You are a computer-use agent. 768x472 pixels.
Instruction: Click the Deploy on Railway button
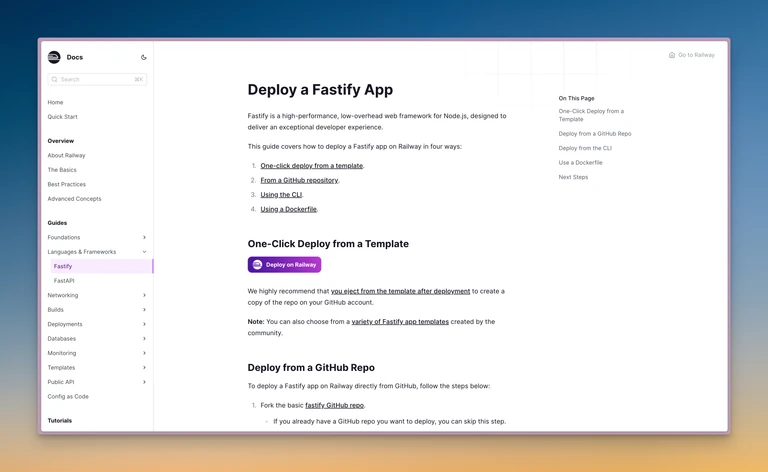[x=284, y=264]
